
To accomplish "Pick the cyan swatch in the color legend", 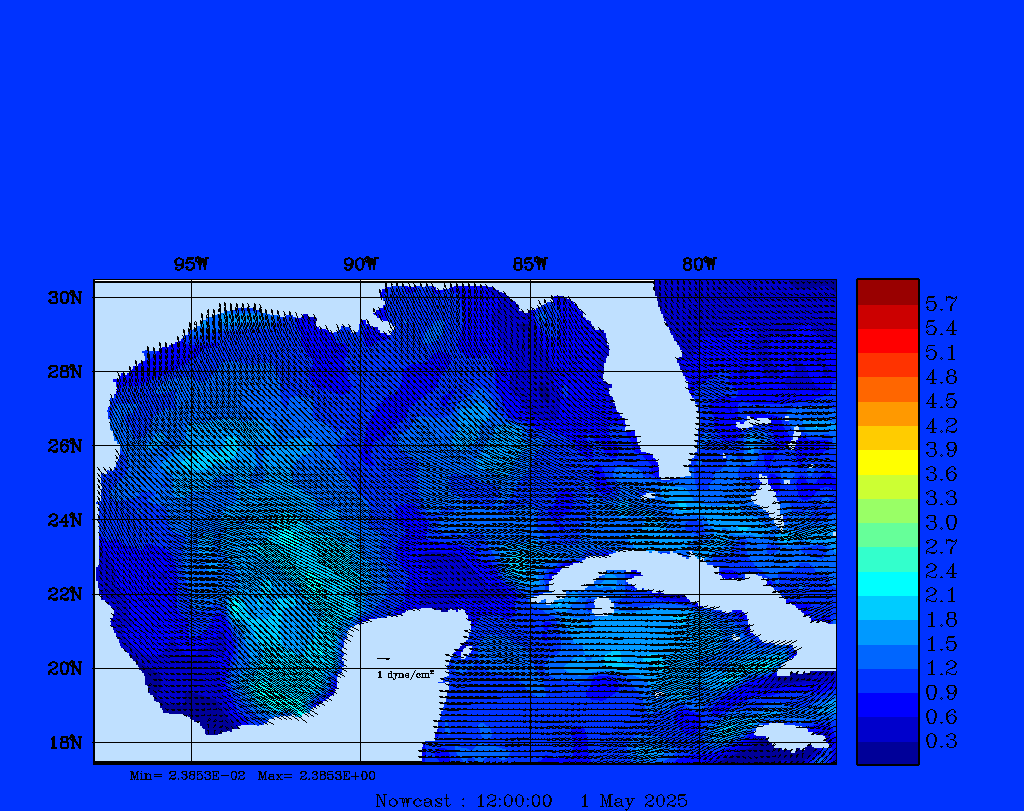I will pyautogui.click(x=887, y=583).
